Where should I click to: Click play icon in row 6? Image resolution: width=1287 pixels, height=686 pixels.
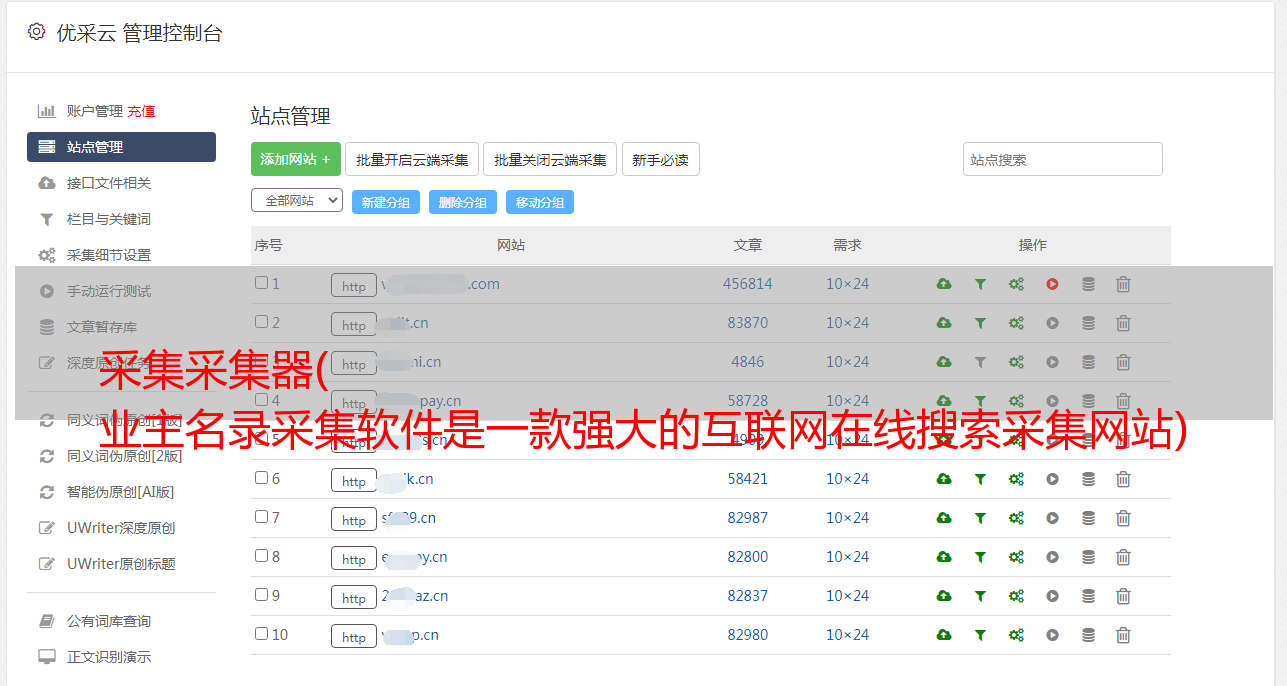tap(1052, 479)
